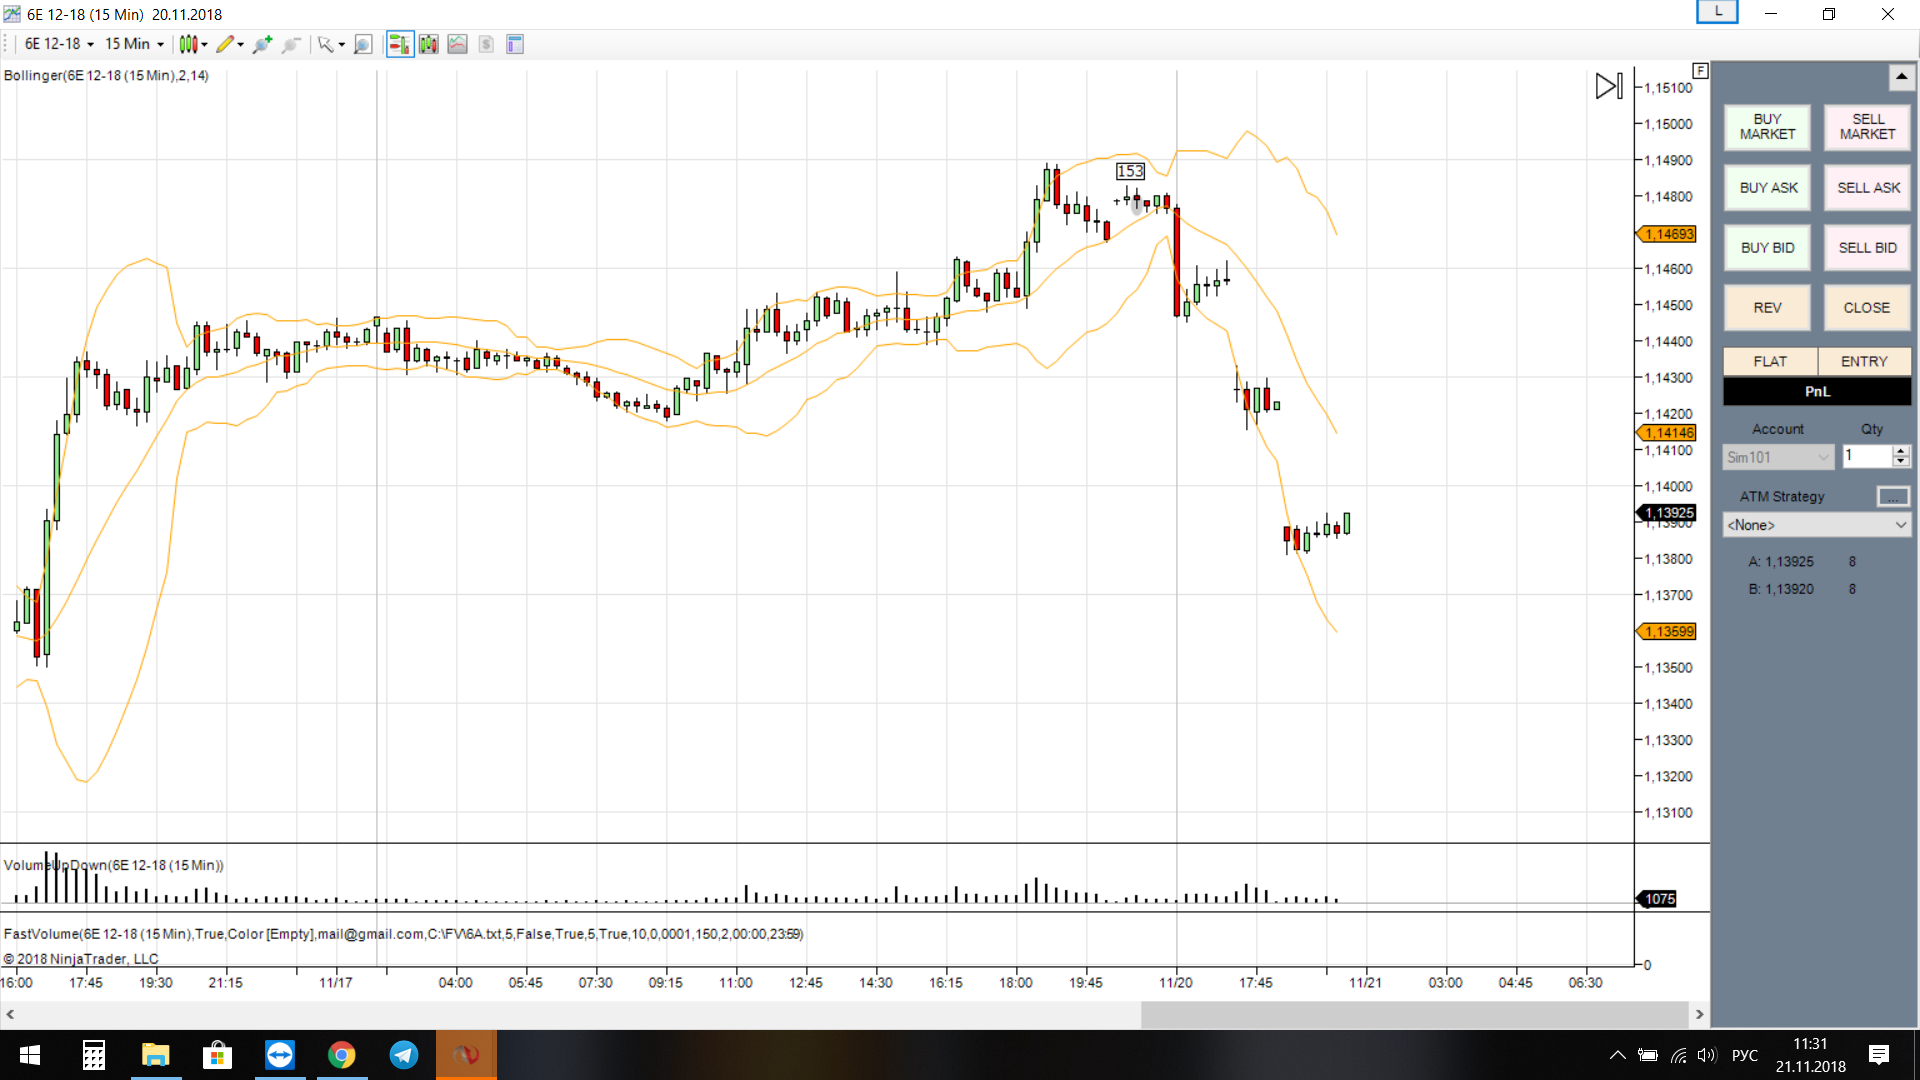
Task: Click the SELL ASK button
Action: click(x=1867, y=188)
